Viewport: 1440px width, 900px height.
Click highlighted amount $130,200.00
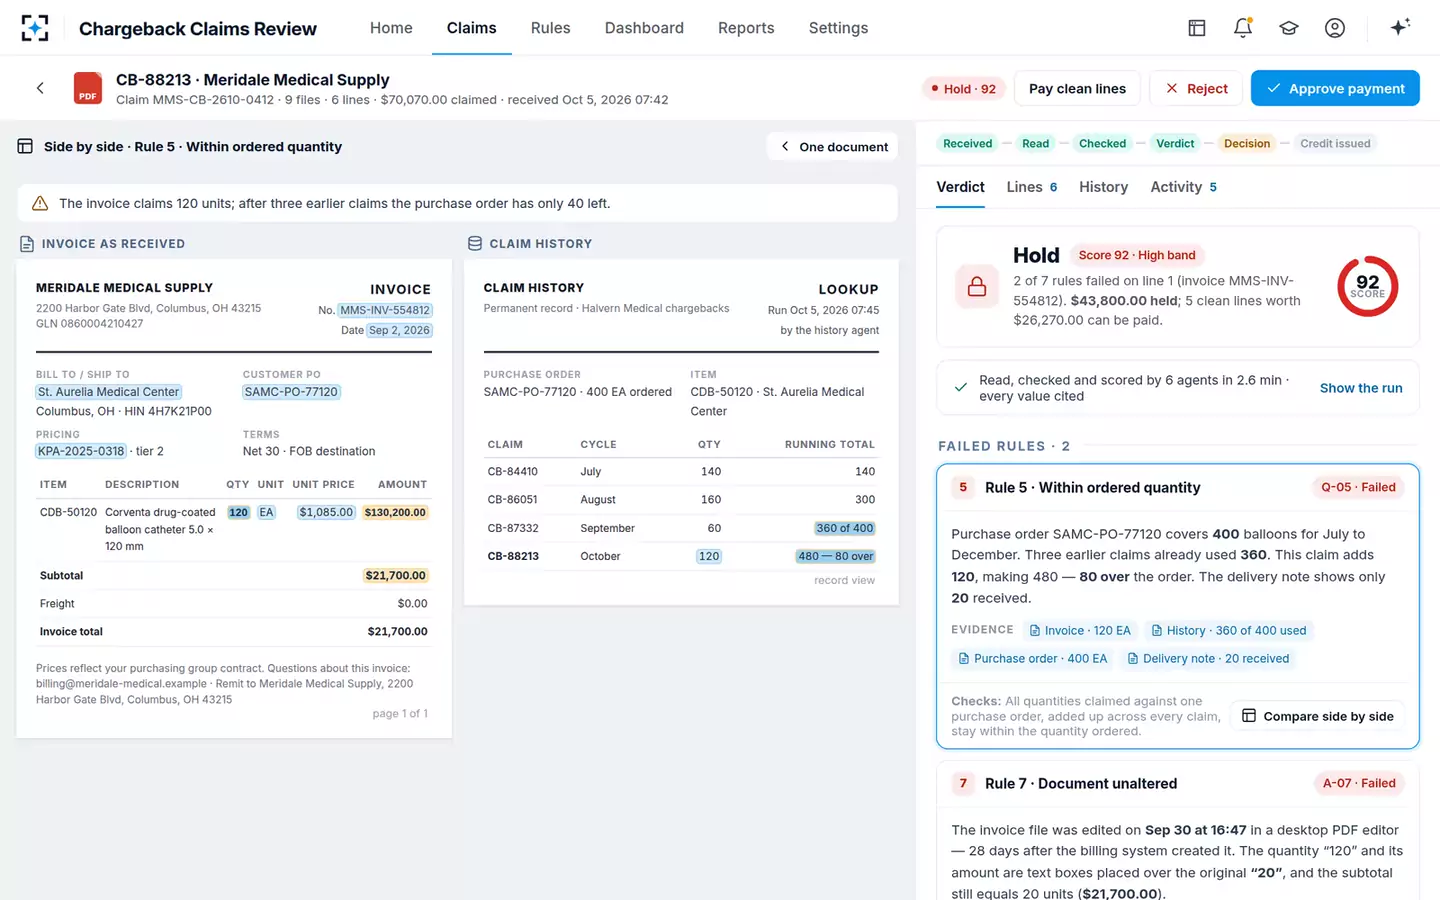tap(395, 512)
